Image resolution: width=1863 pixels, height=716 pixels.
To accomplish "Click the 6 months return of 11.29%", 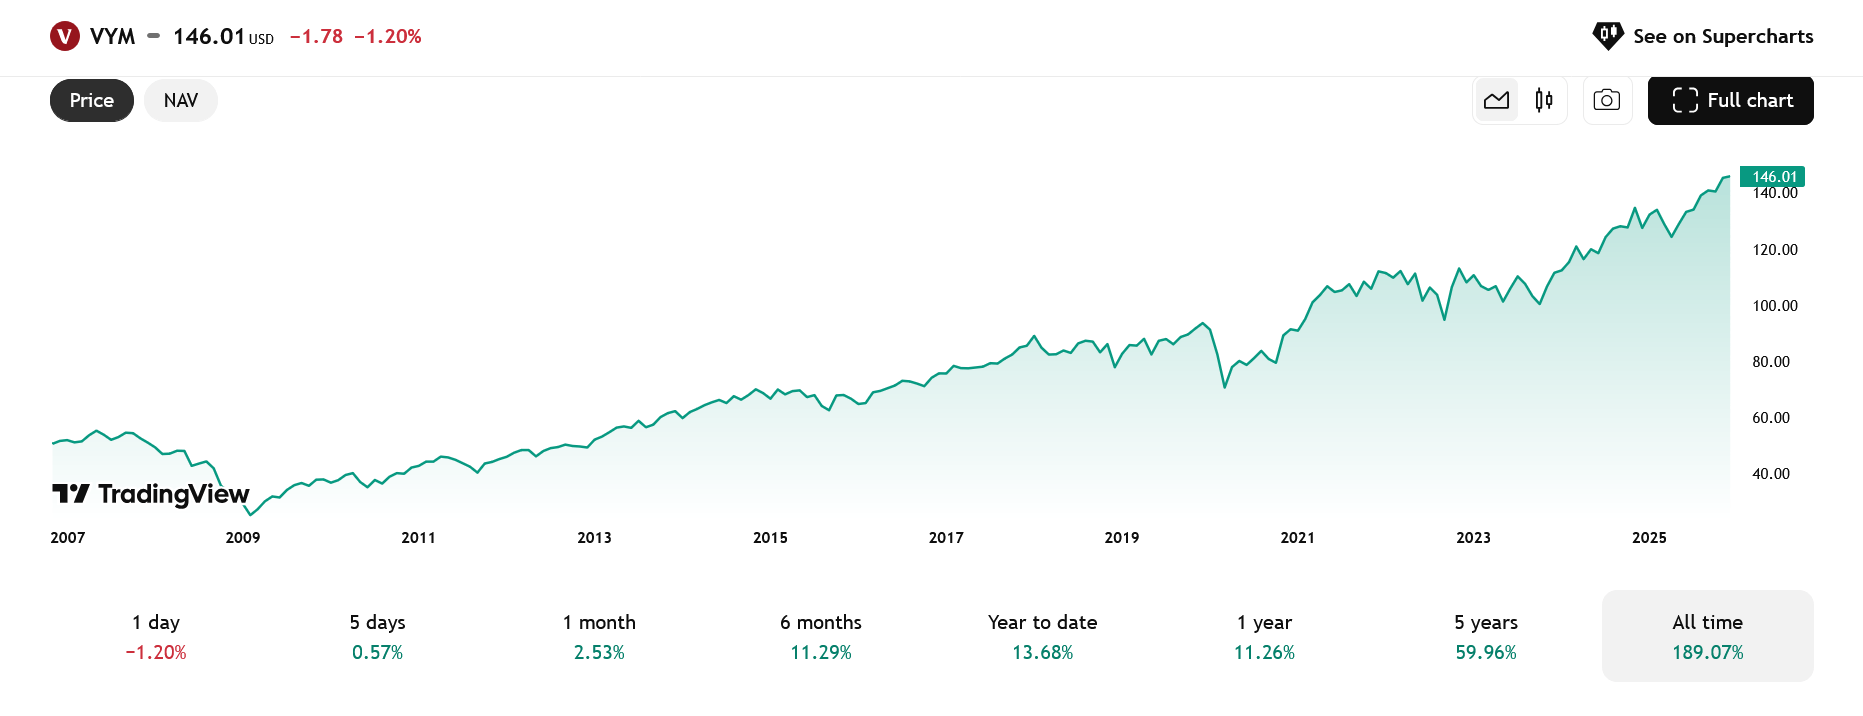I will click(x=820, y=636).
